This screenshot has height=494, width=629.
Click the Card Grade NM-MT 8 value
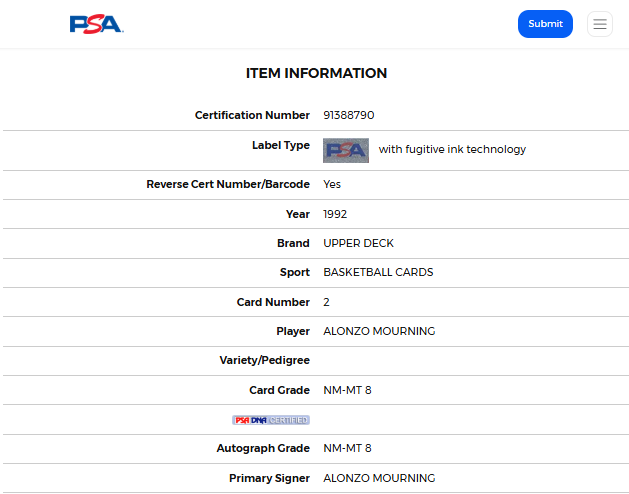[x=347, y=390]
